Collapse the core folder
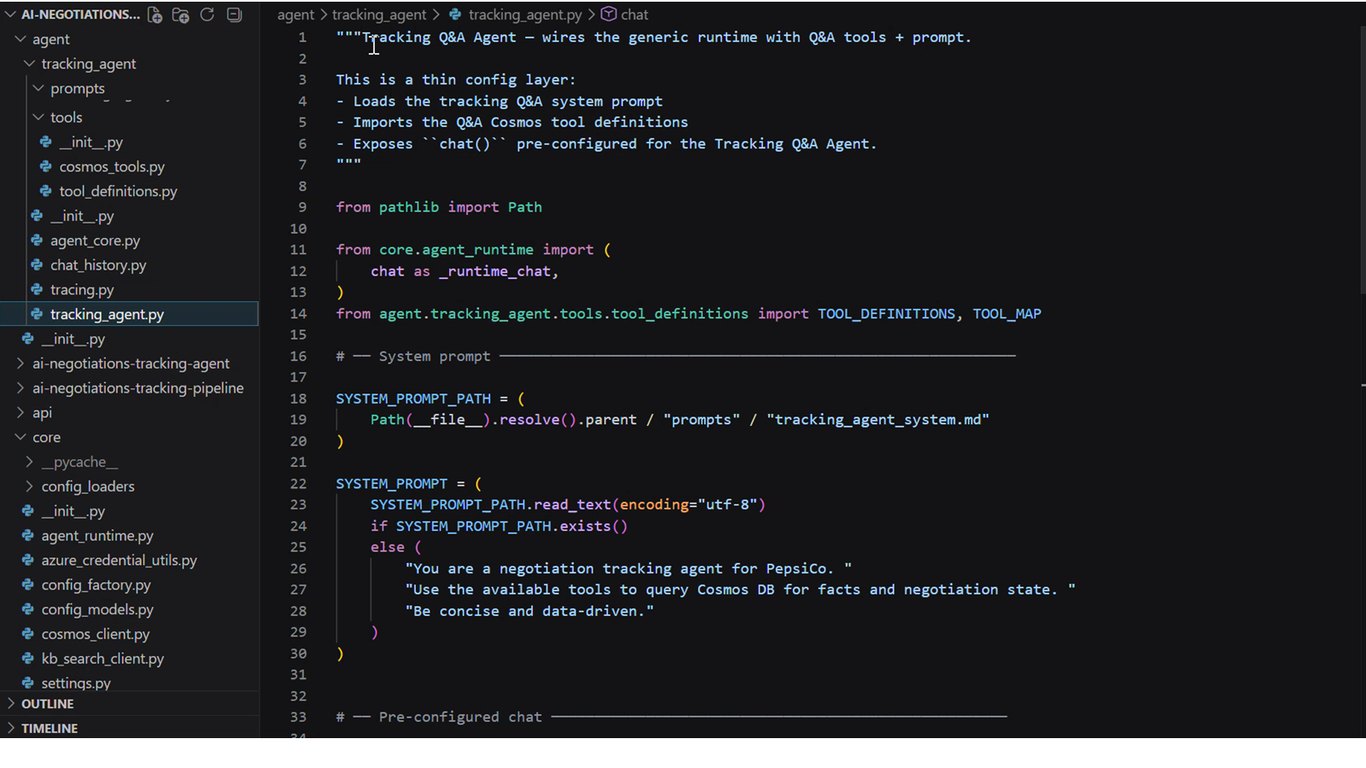1366x768 pixels. pos(20,437)
